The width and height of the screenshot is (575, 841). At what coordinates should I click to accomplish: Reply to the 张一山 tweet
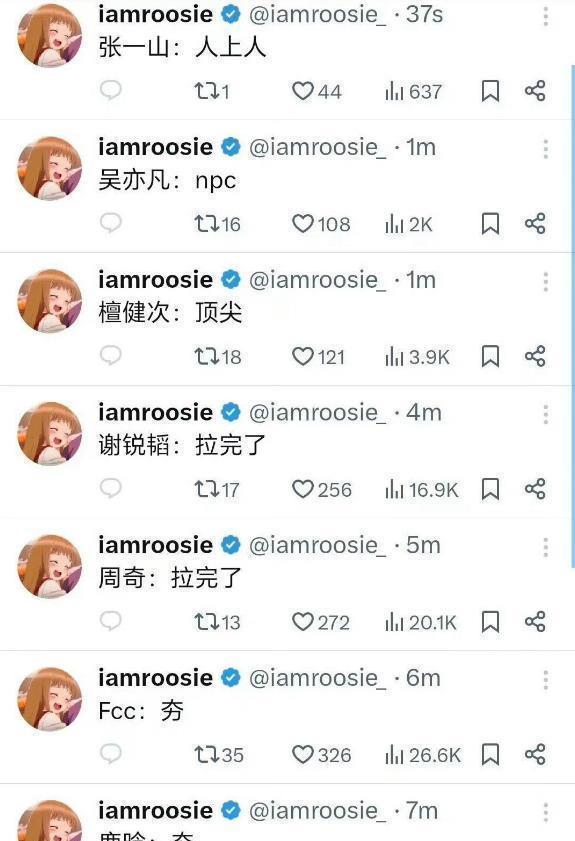coord(111,90)
